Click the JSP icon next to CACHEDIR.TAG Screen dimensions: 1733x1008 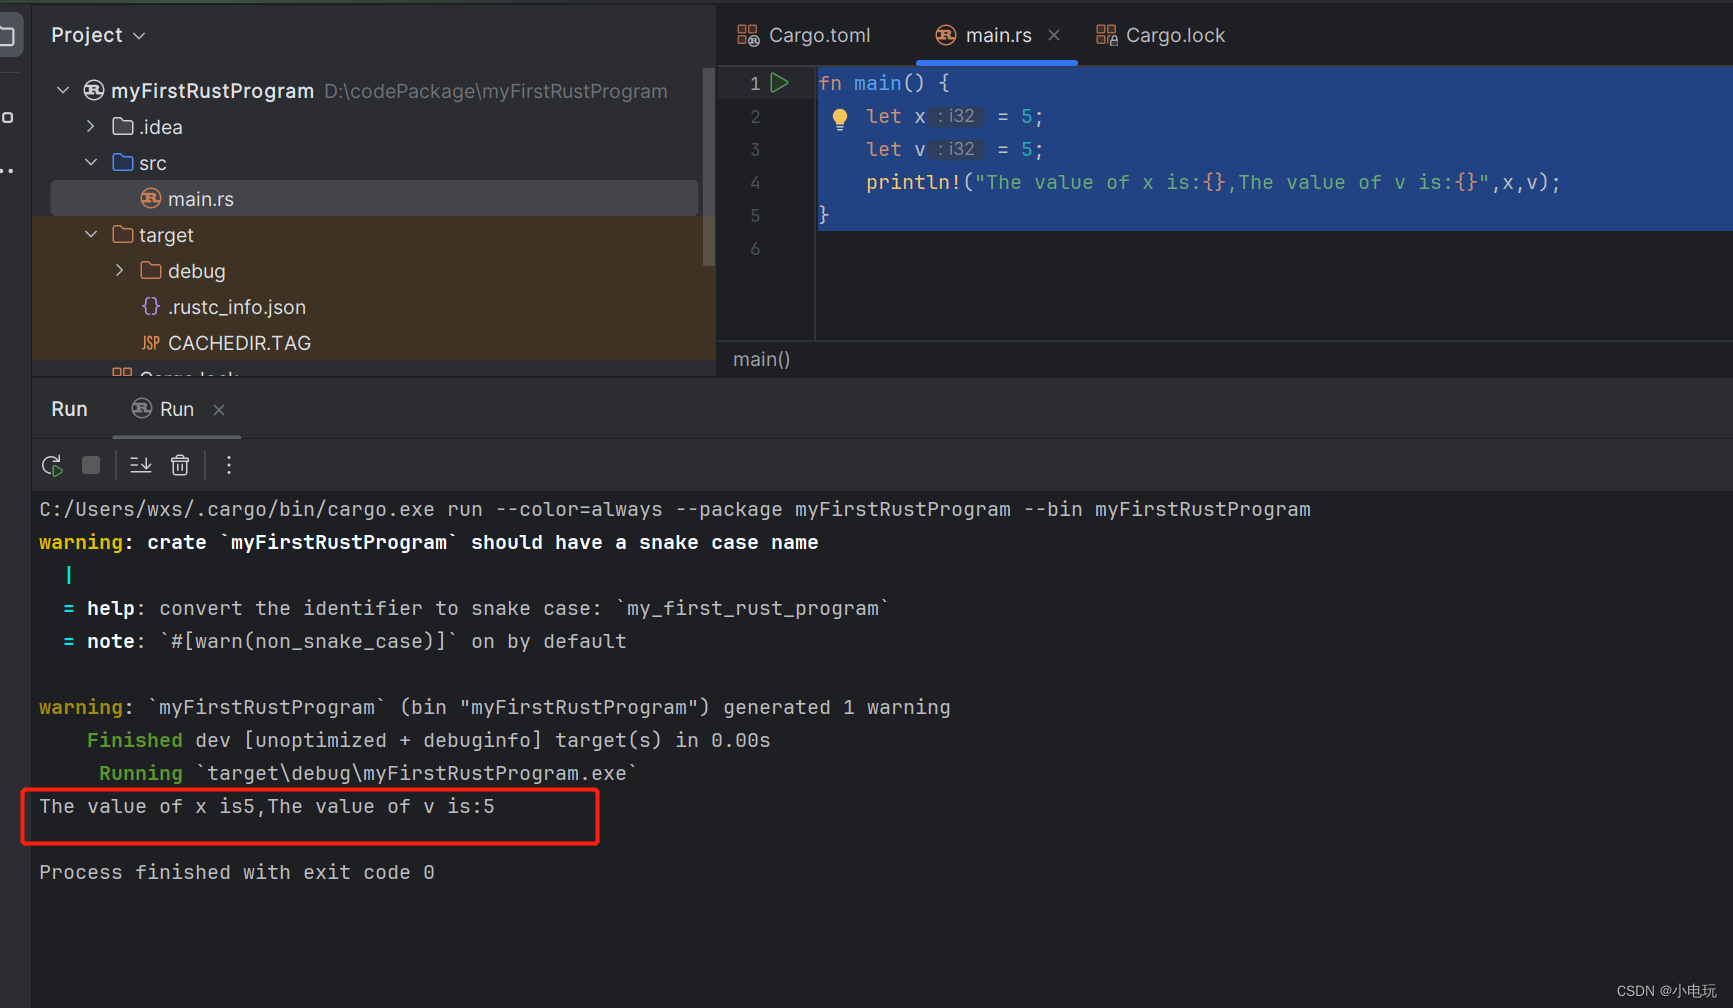[151, 343]
